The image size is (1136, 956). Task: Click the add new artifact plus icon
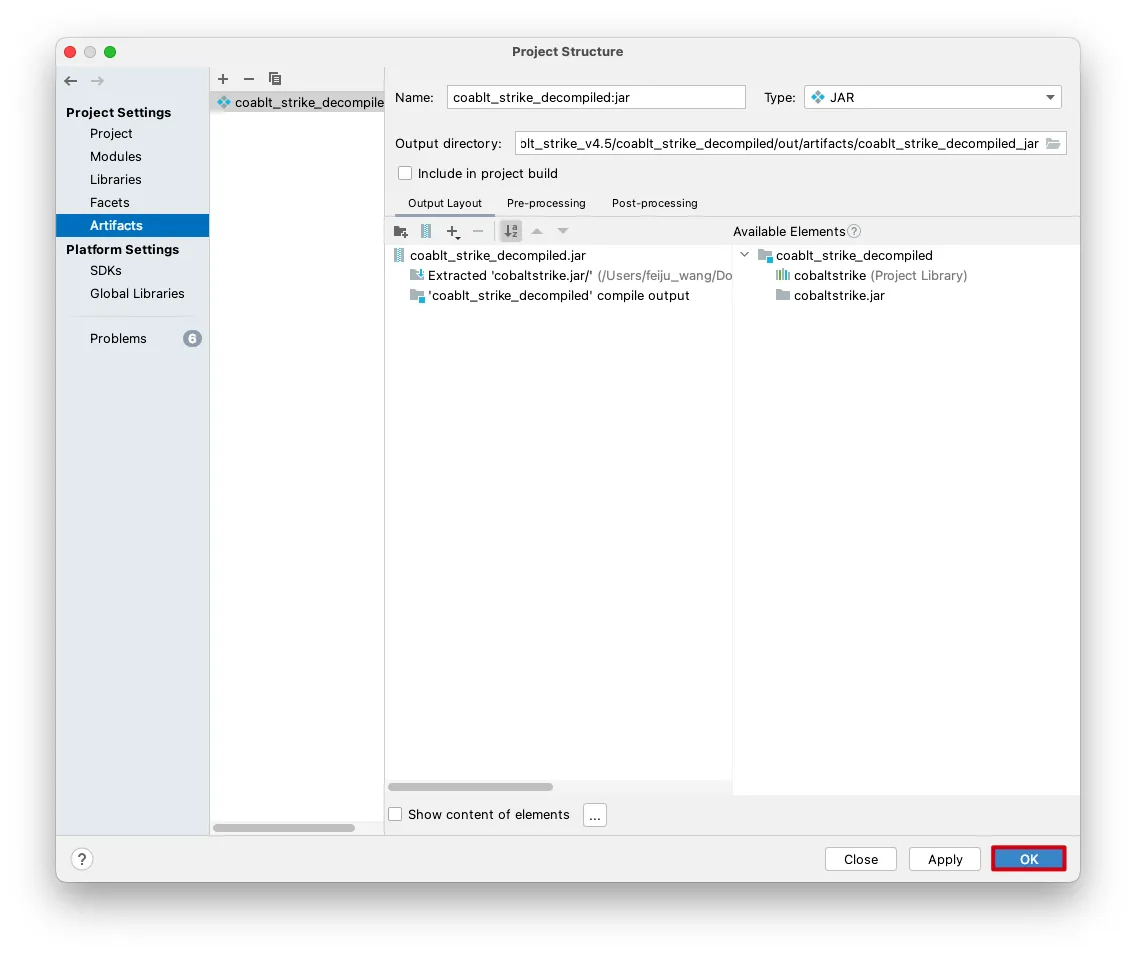pos(223,79)
